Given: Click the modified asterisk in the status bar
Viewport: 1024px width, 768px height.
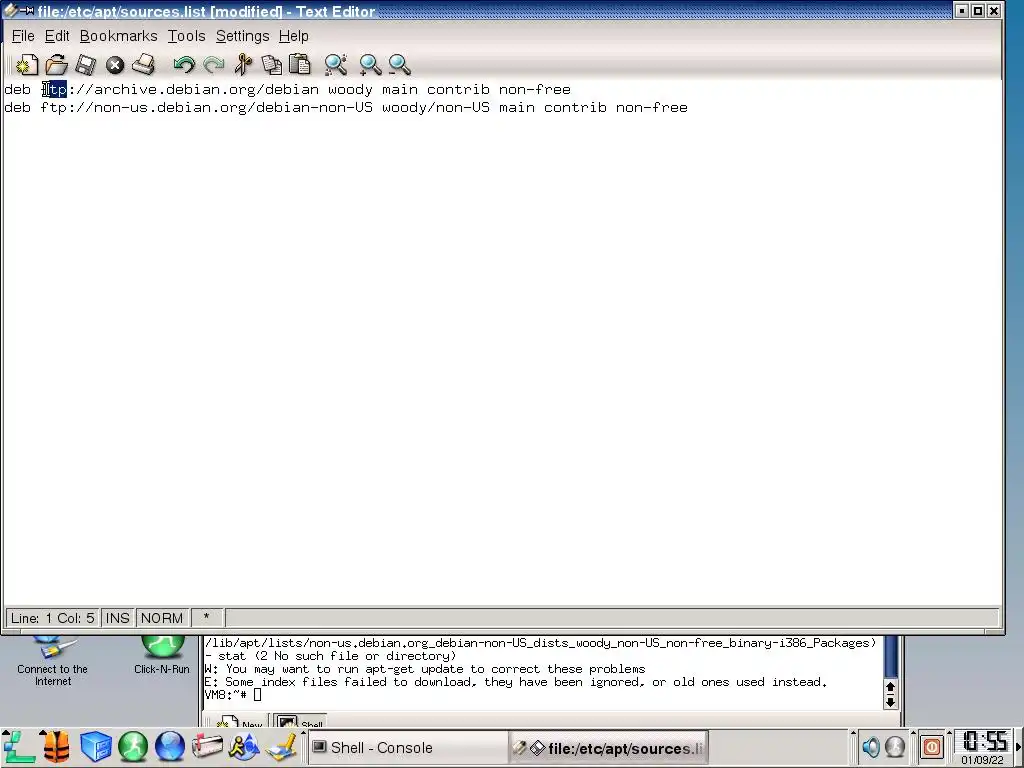Looking at the screenshot, I should tap(206, 617).
